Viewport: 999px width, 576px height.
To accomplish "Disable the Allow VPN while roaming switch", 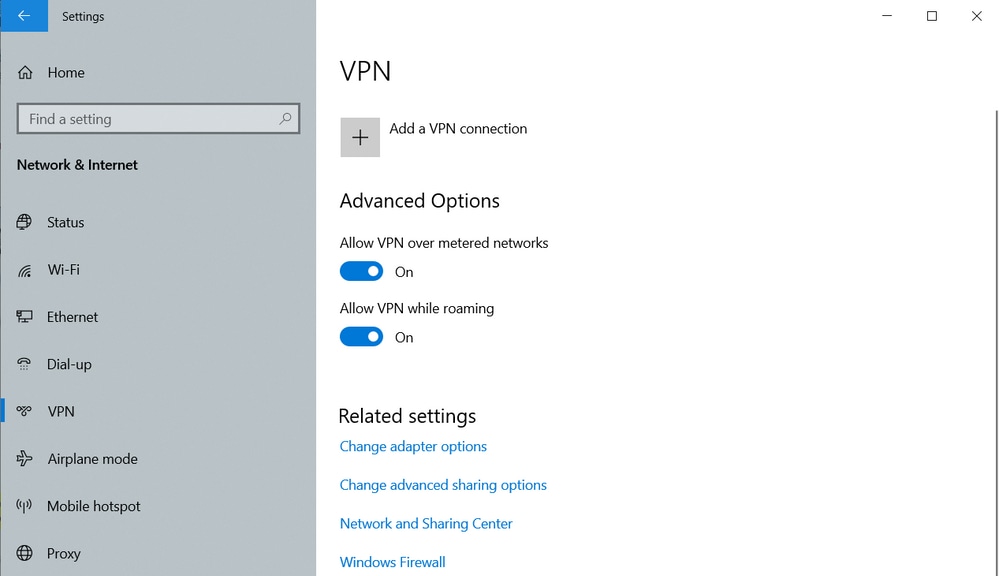I will click(x=361, y=336).
